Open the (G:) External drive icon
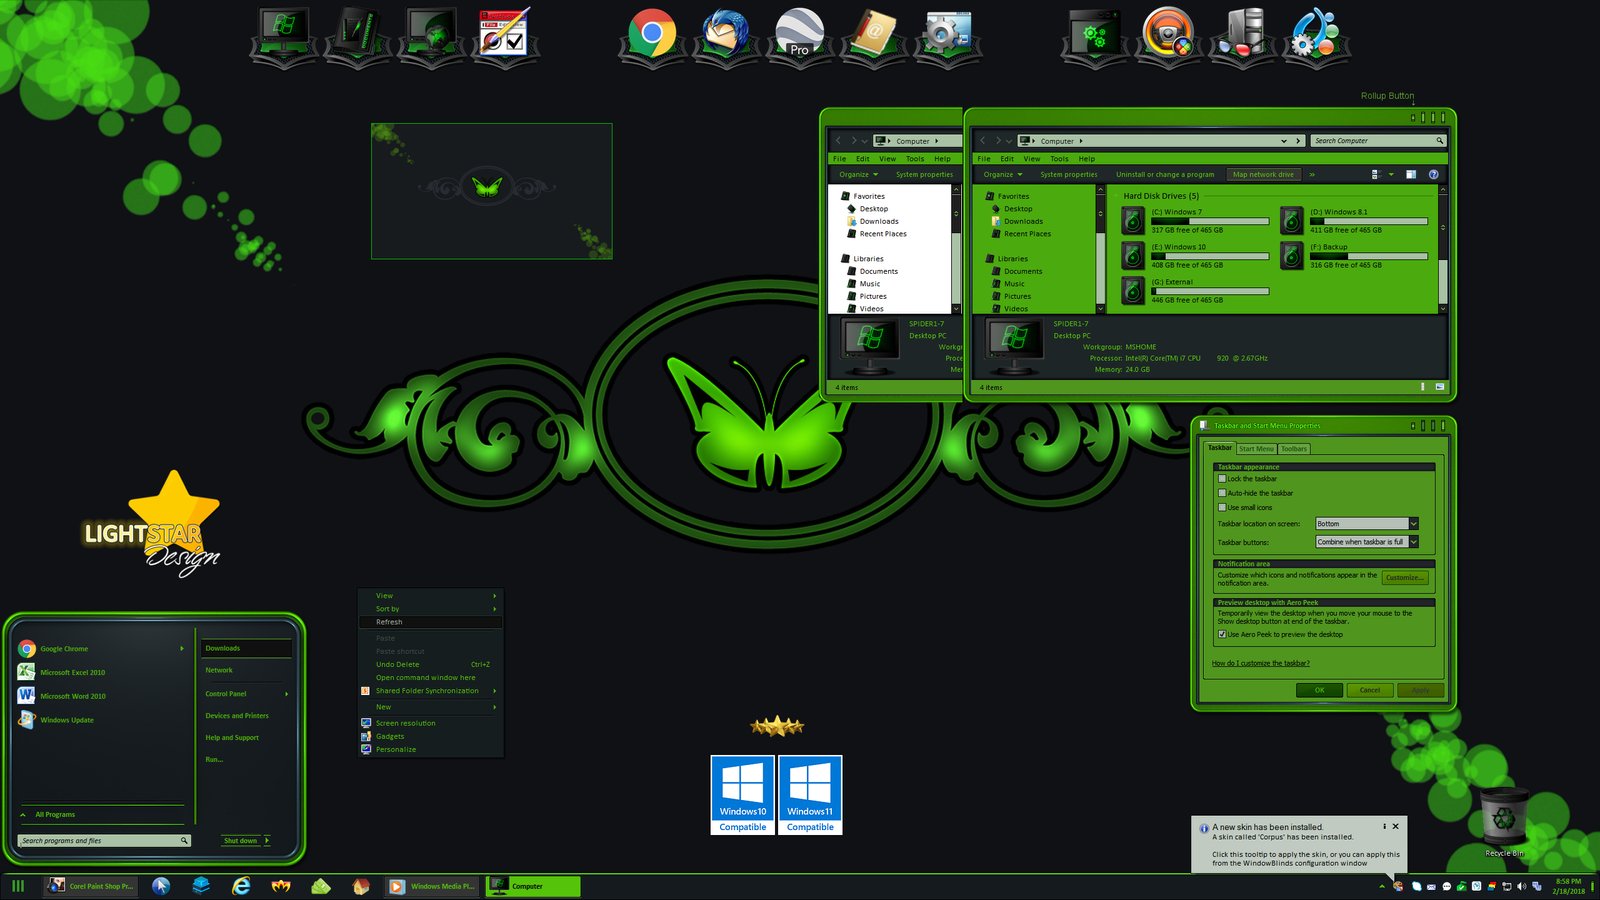Image resolution: width=1600 pixels, height=900 pixels. [x=1133, y=291]
